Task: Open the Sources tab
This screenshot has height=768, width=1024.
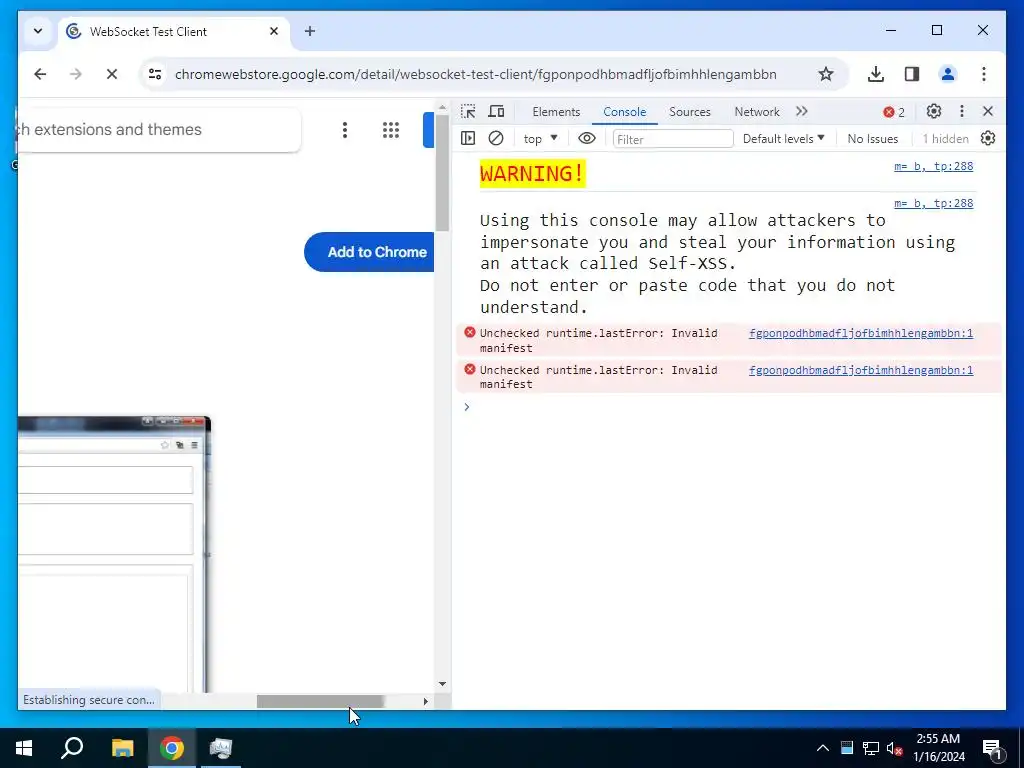Action: click(690, 112)
